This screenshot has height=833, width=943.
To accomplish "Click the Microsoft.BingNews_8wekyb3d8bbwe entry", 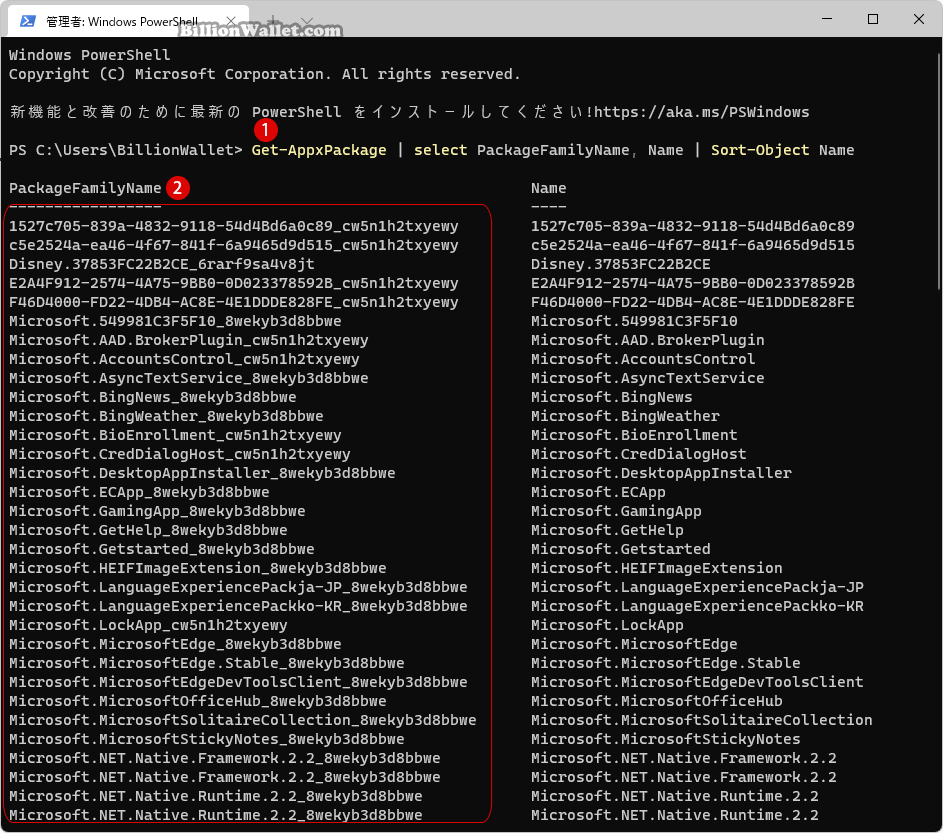I will [153, 397].
